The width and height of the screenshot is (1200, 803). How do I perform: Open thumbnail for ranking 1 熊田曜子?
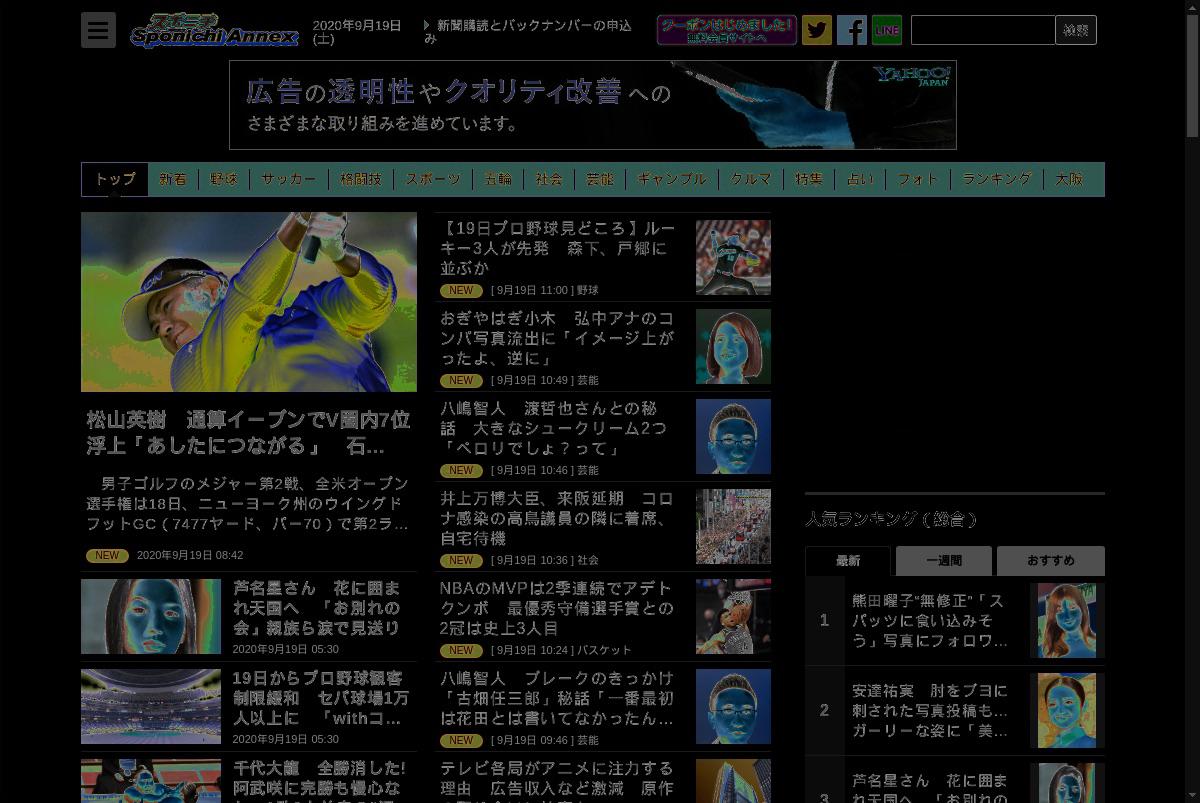tap(1067, 620)
